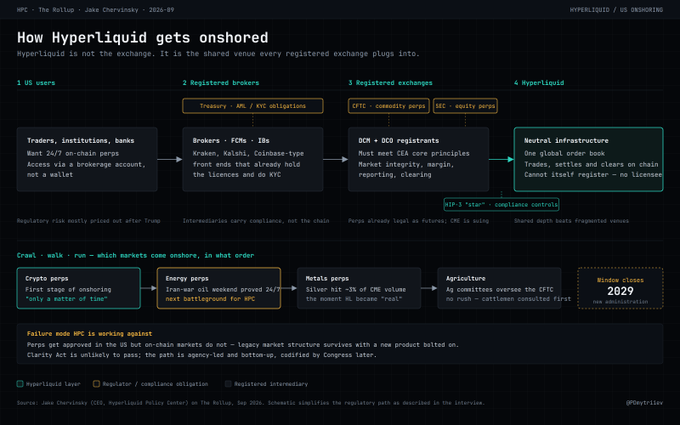Viewport: 680px width, 425px height.
Task: Click the 'Energy perps' card heading
Action: coord(187,278)
